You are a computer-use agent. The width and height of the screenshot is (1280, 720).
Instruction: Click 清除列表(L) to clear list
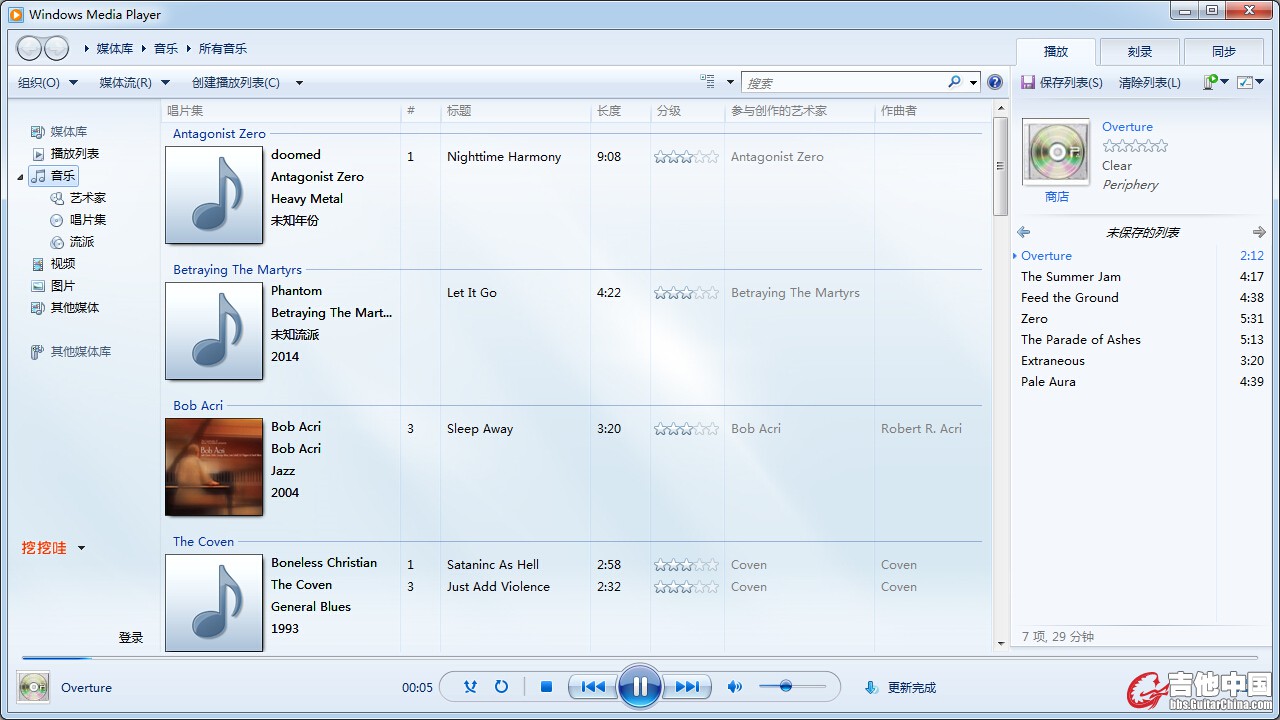click(x=1150, y=83)
